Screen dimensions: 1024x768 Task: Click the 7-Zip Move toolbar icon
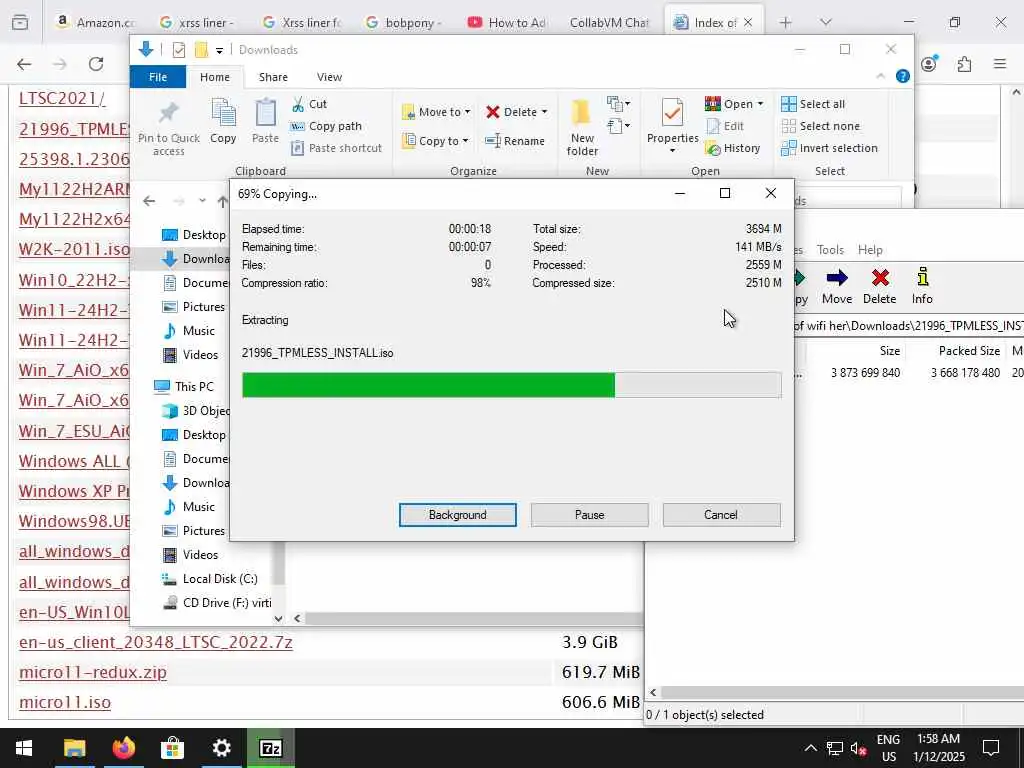click(x=837, y=286)
